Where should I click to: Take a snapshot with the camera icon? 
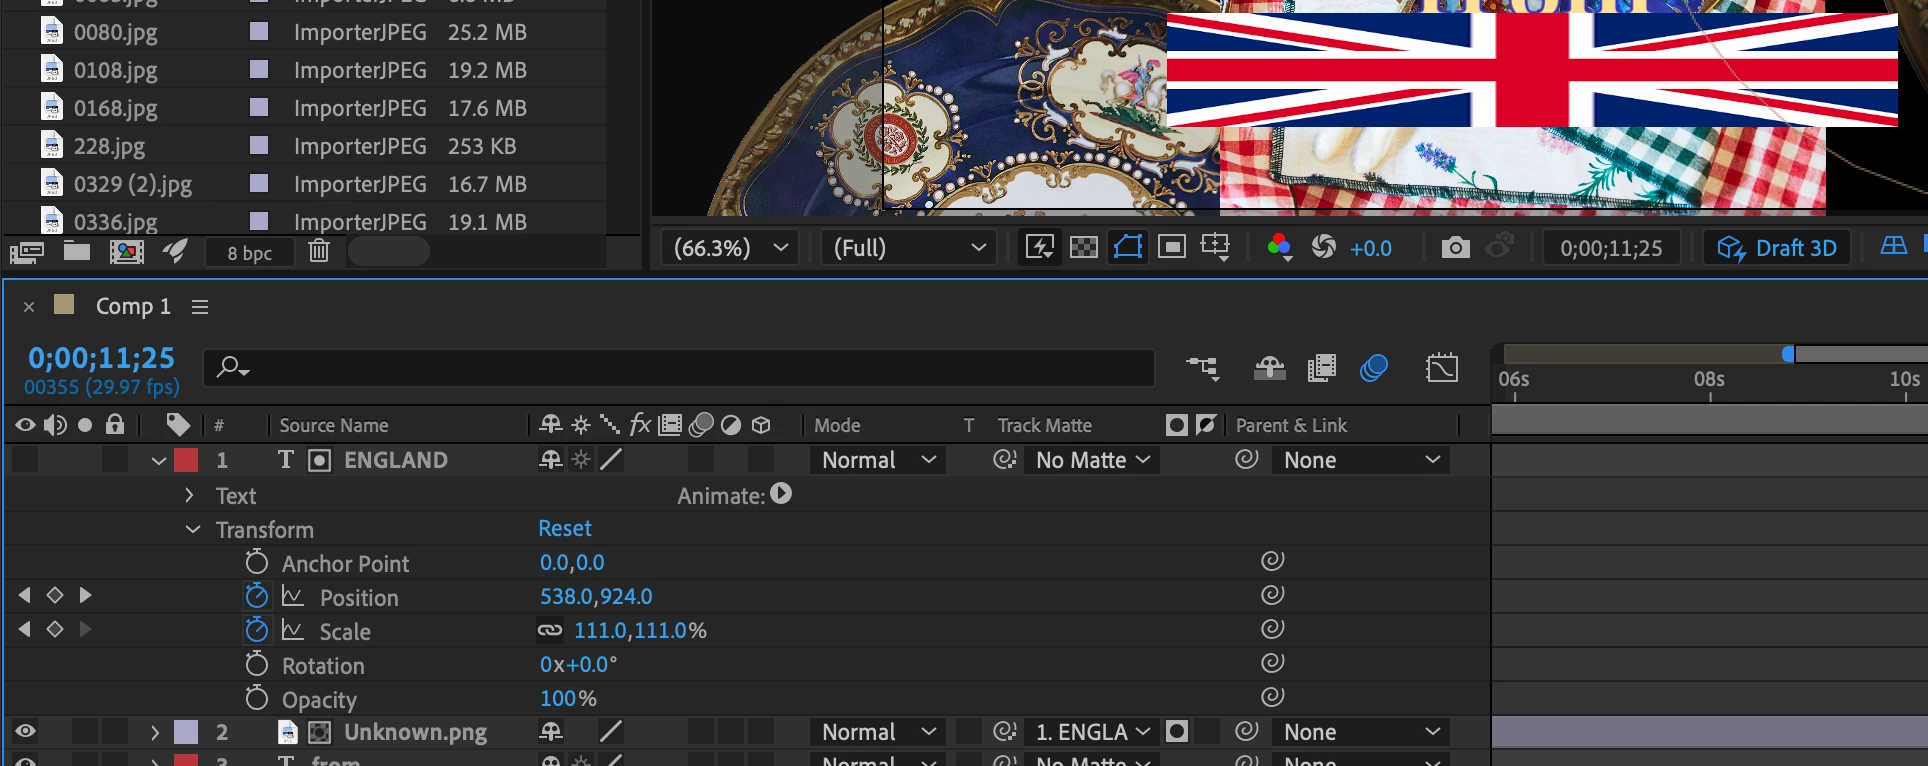1455,247
